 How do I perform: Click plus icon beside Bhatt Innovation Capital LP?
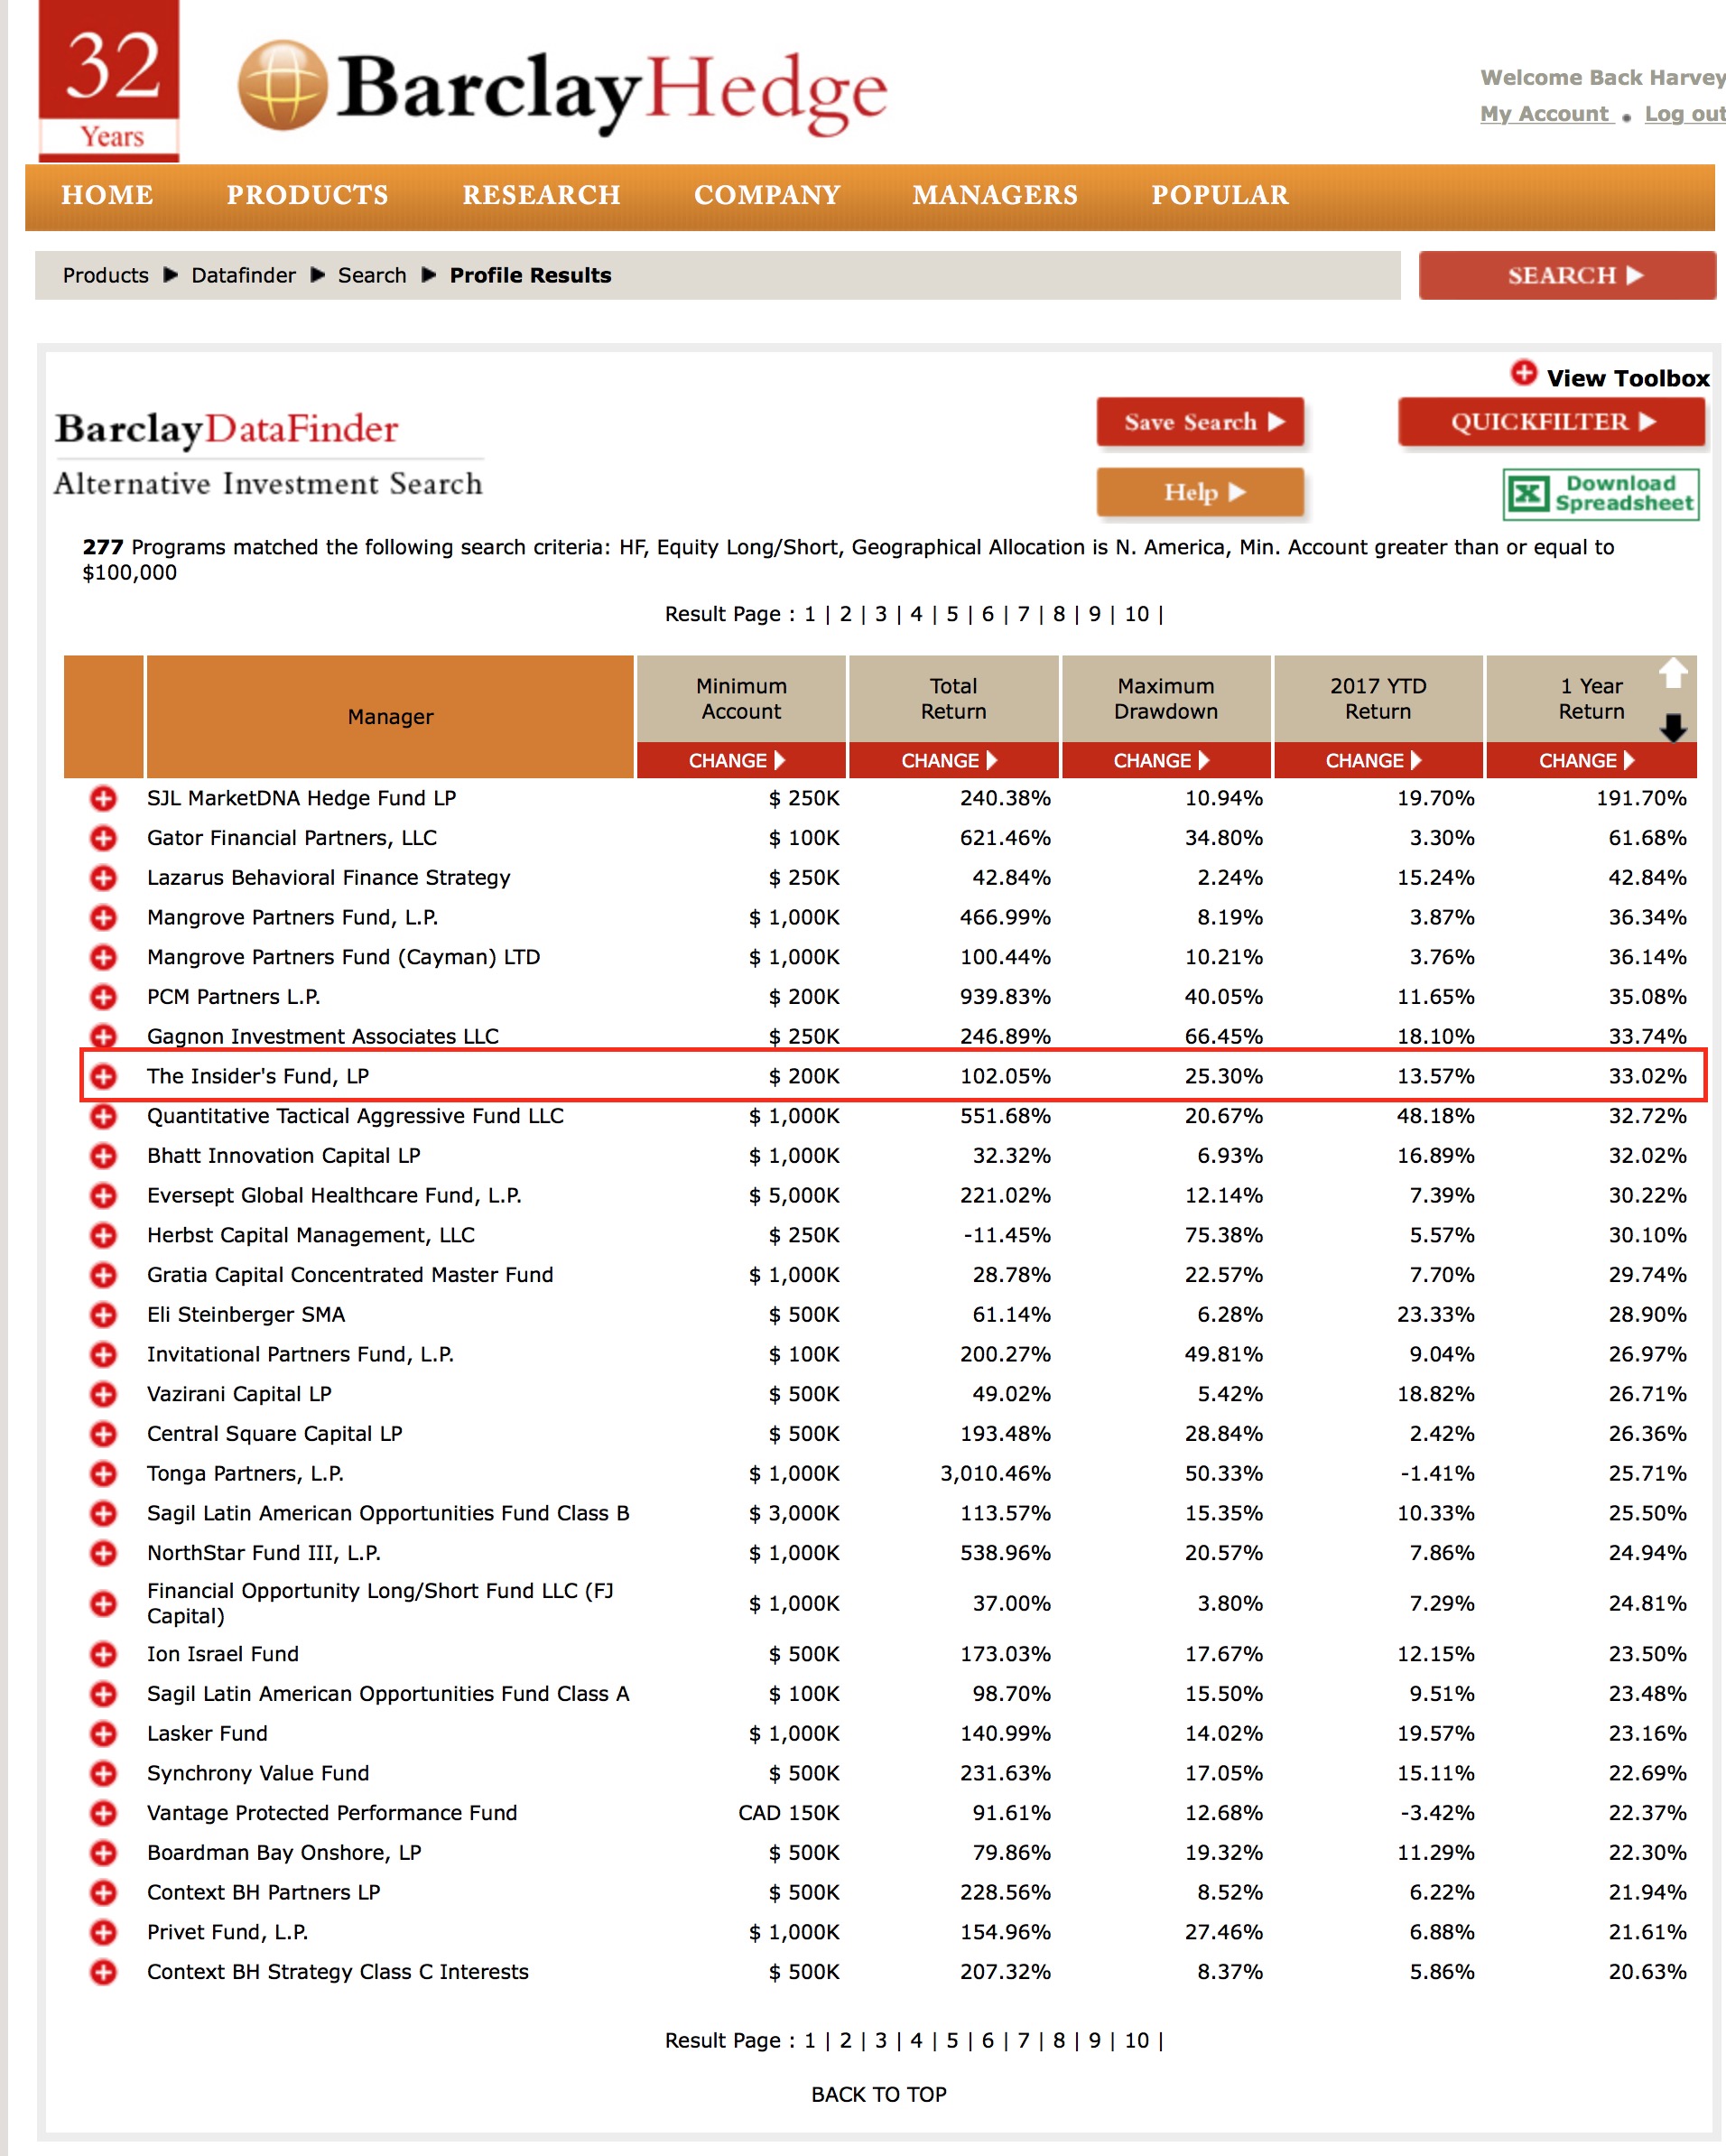103,1156
